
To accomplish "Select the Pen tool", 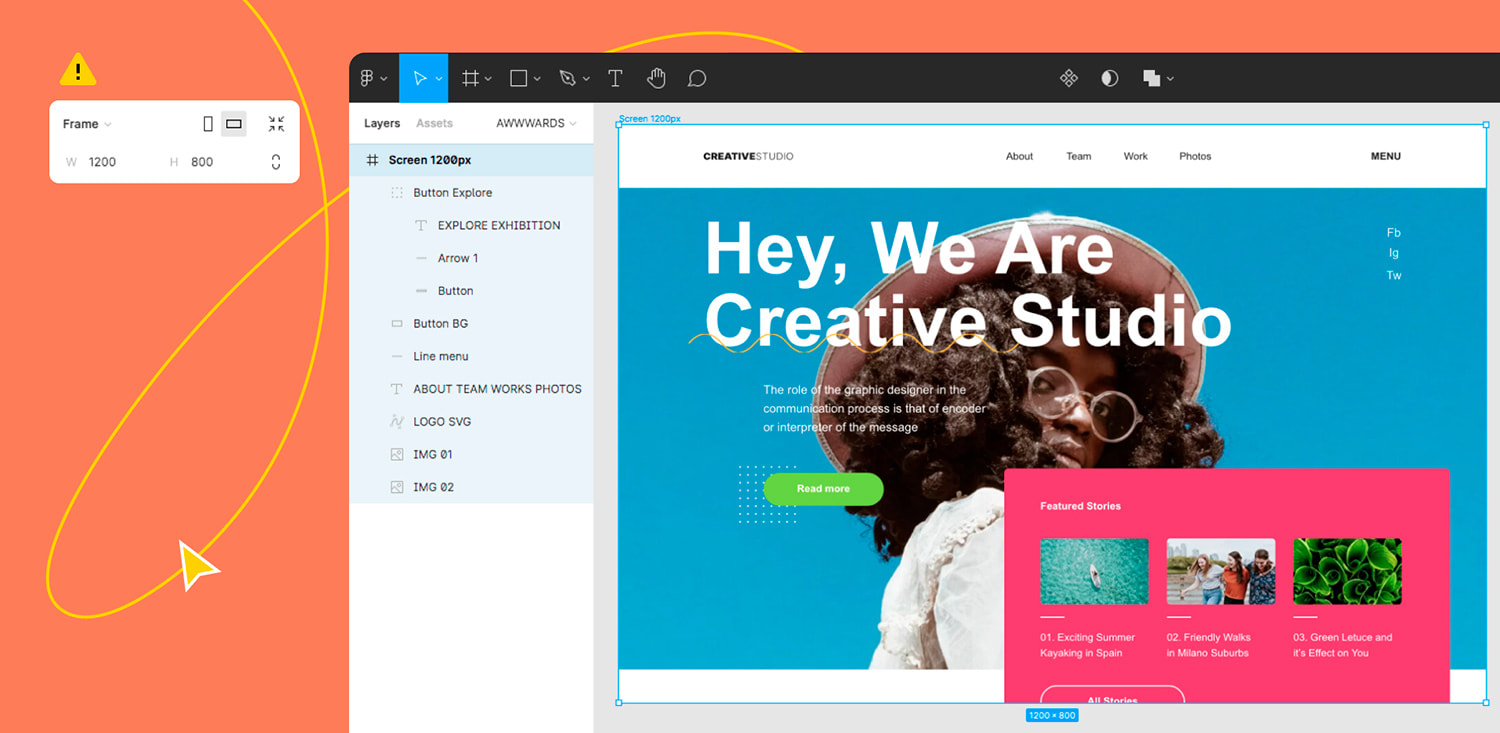I will (568, 78).
